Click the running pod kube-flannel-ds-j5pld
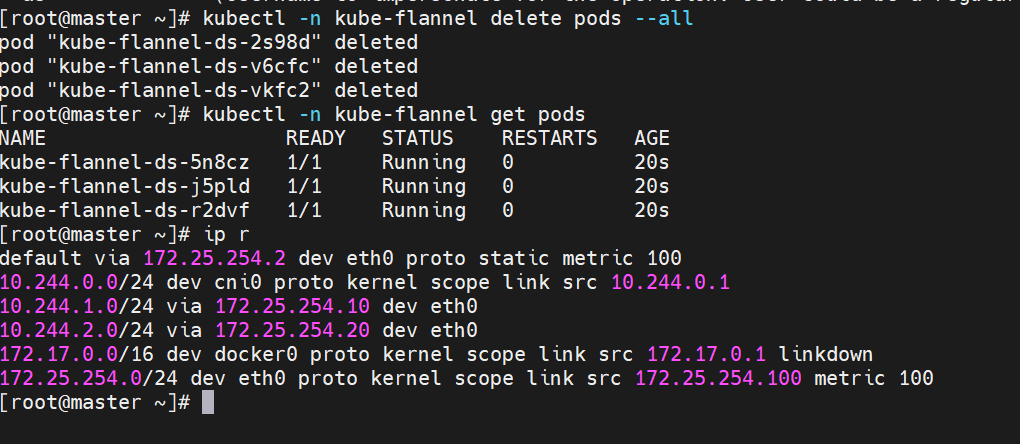1020x444 pixels. coord(125,187)
